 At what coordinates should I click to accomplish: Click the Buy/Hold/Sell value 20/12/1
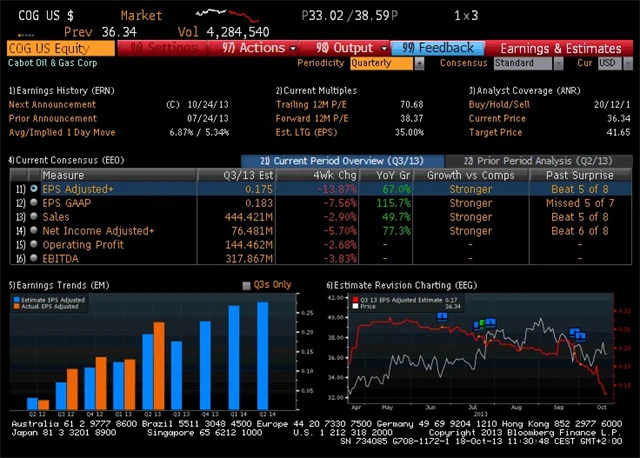(612, 104)
